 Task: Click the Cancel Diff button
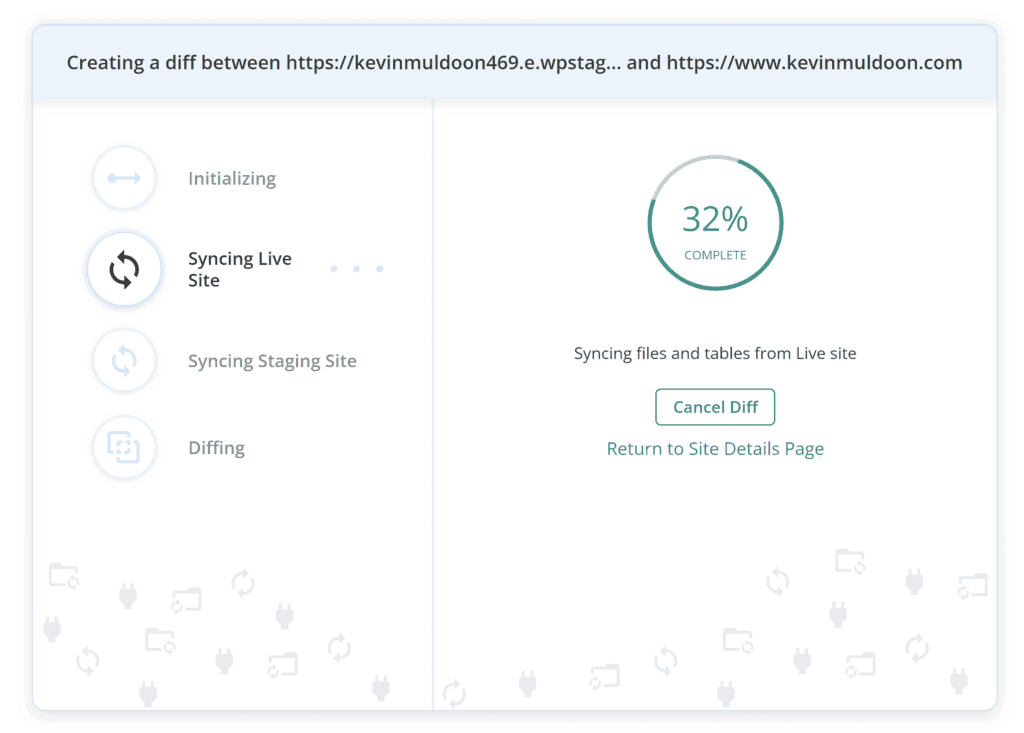715,407
